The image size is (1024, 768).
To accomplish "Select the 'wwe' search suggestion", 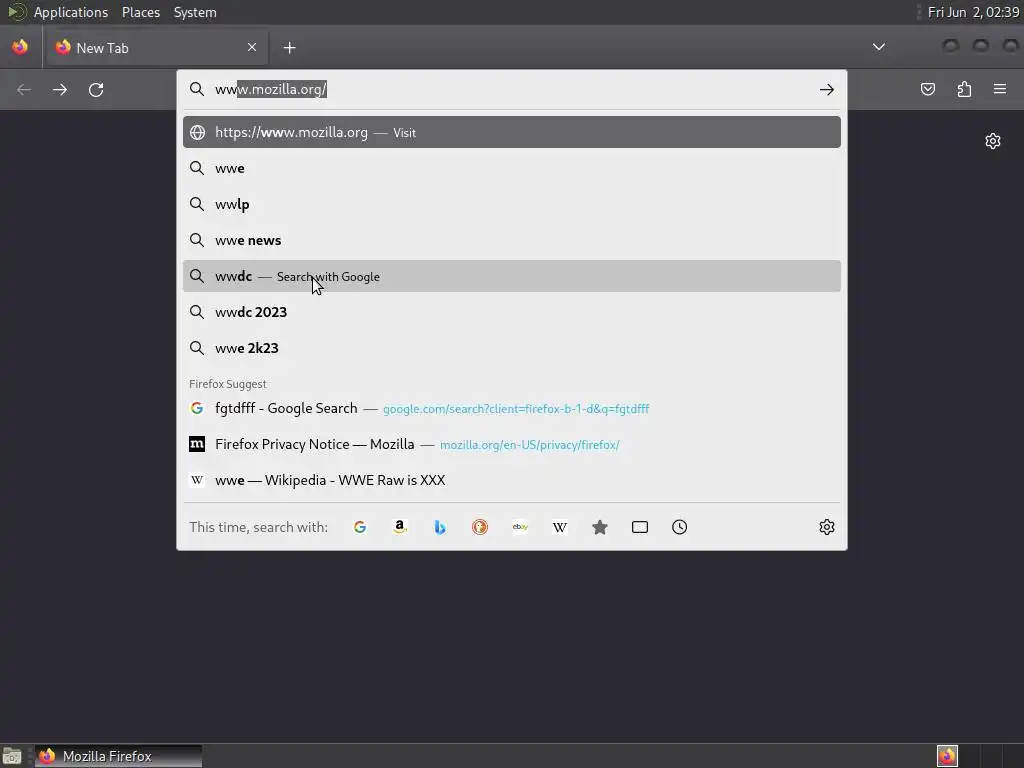I will click(511, 168).
